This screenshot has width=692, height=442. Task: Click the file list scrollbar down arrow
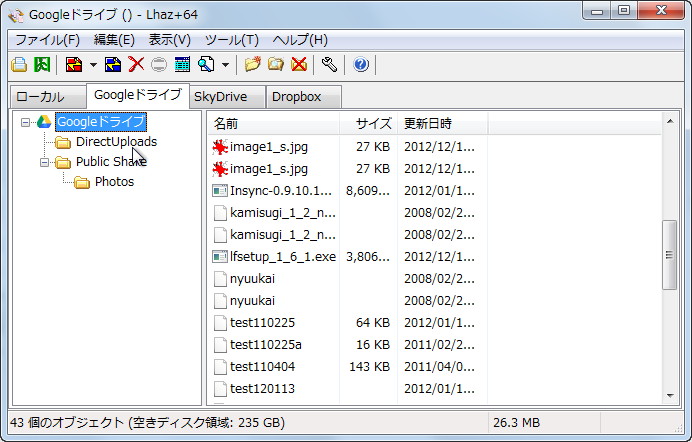pos(670,396)
